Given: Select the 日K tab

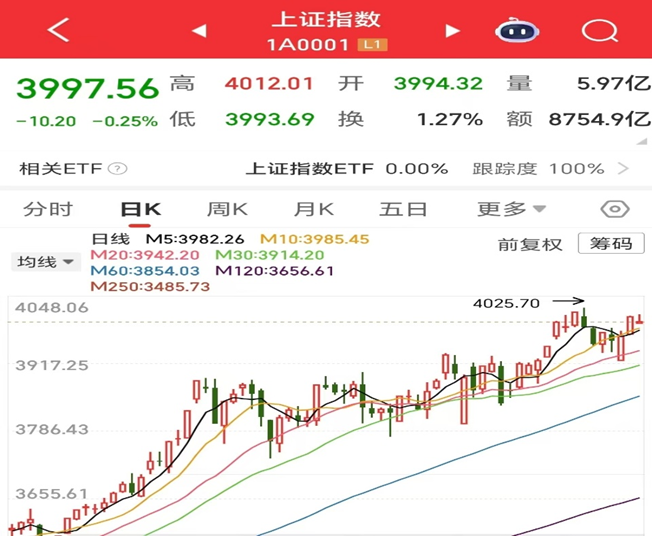Looking at the screenshot, I should click(141, 209).
